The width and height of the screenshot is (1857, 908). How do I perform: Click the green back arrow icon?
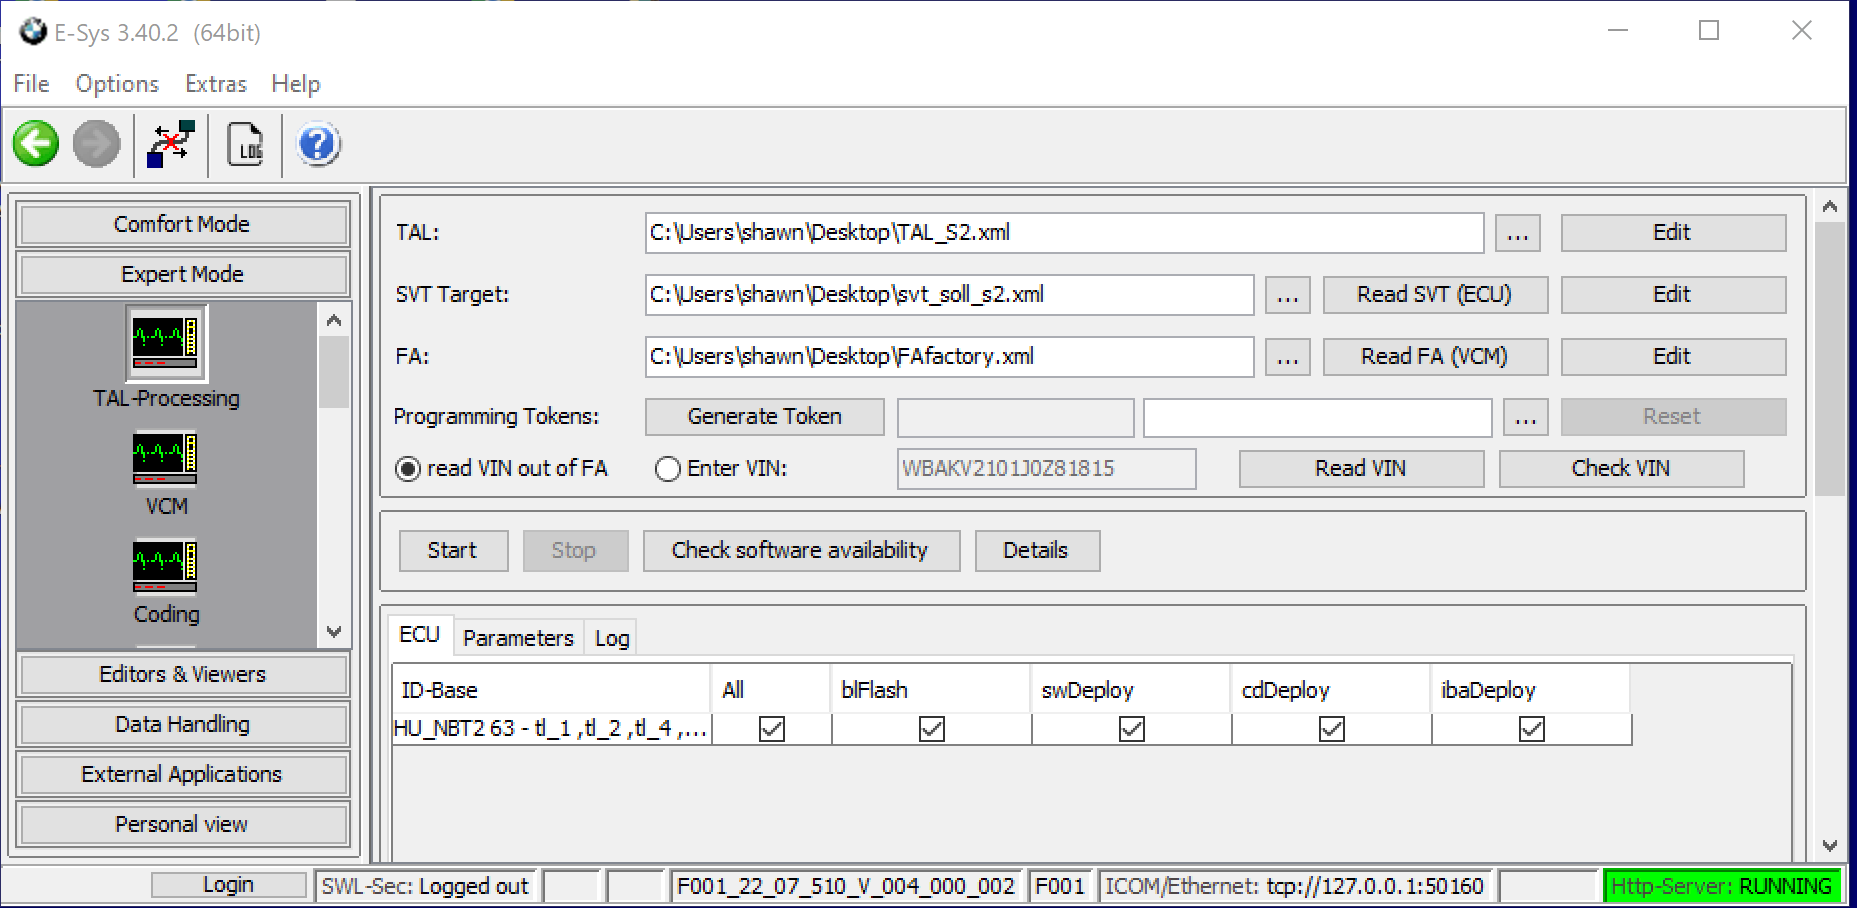(x=36, y=144)
